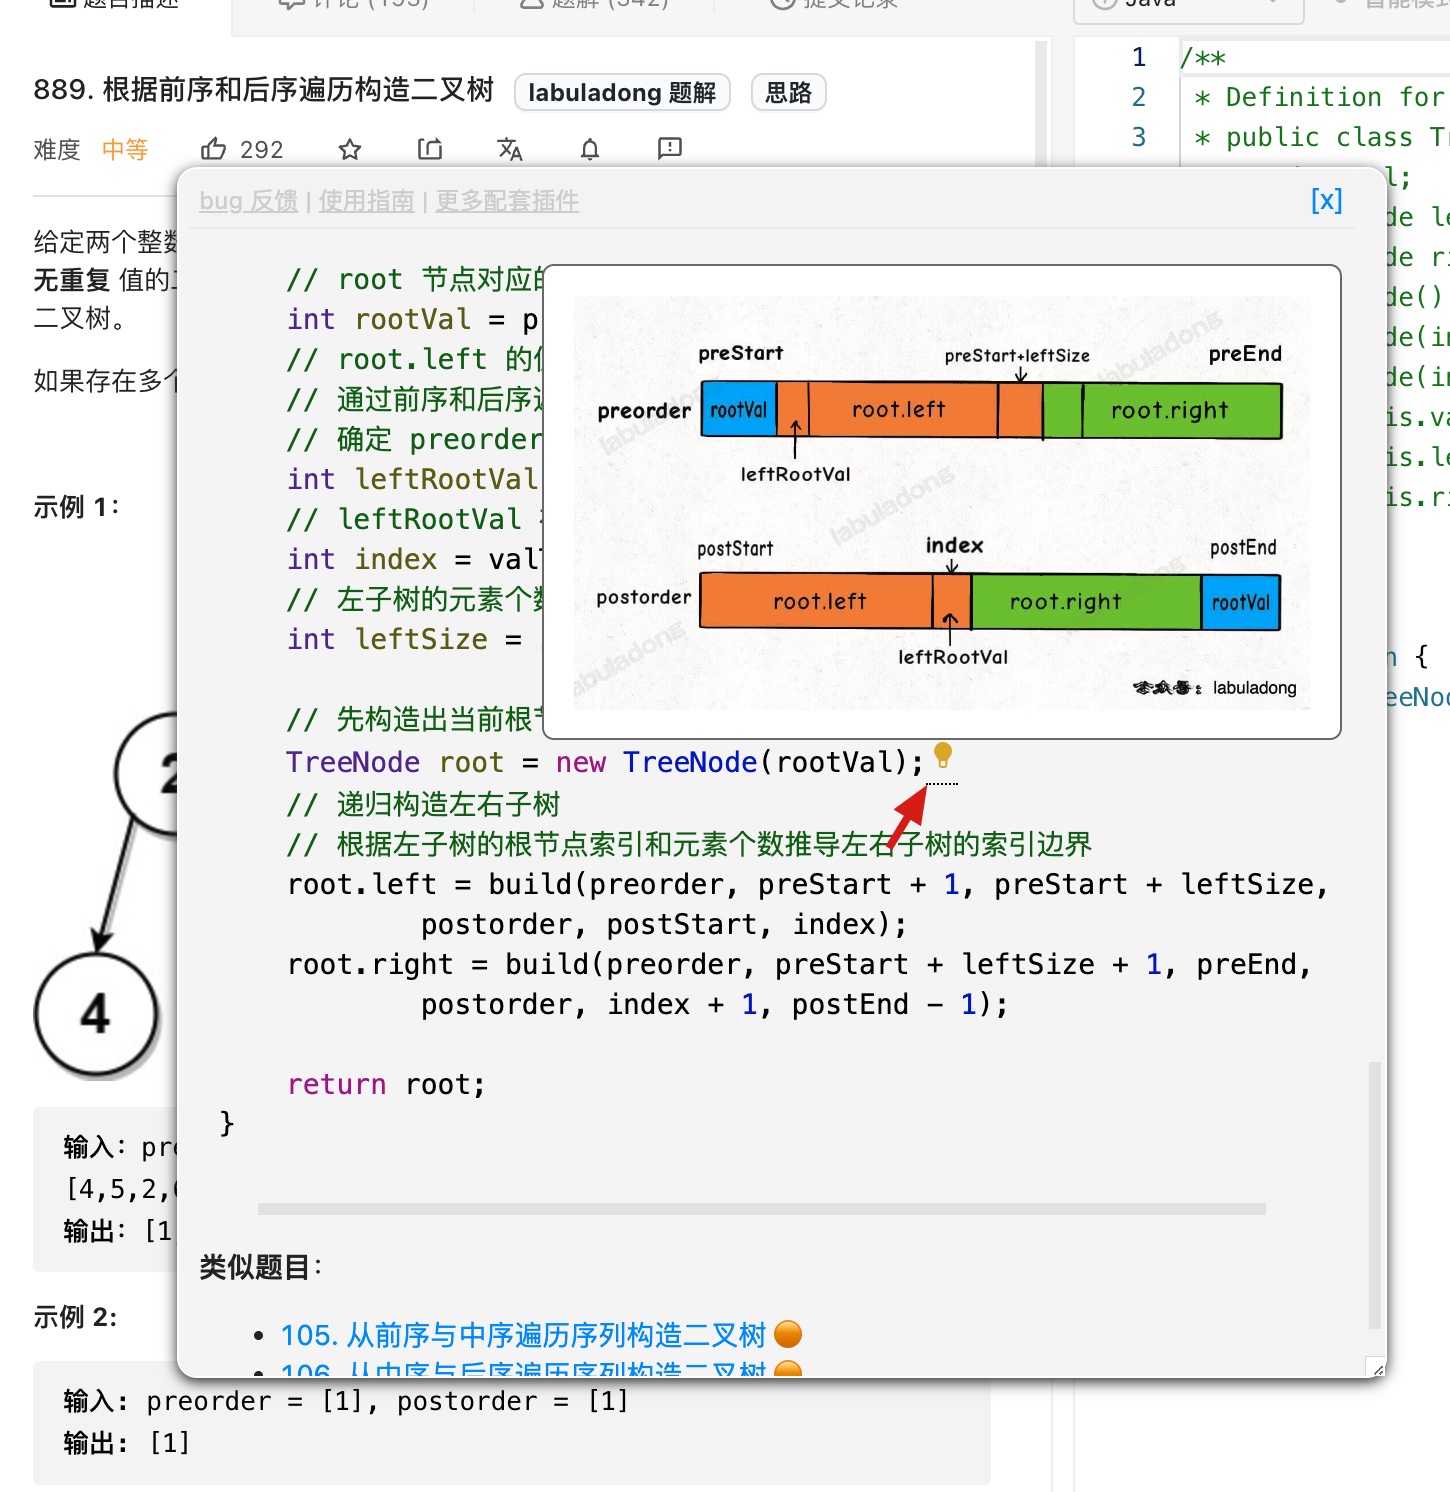Click the preorder/postorder diagram image
Screen dimensions: 1450x1492
(942, 502)
